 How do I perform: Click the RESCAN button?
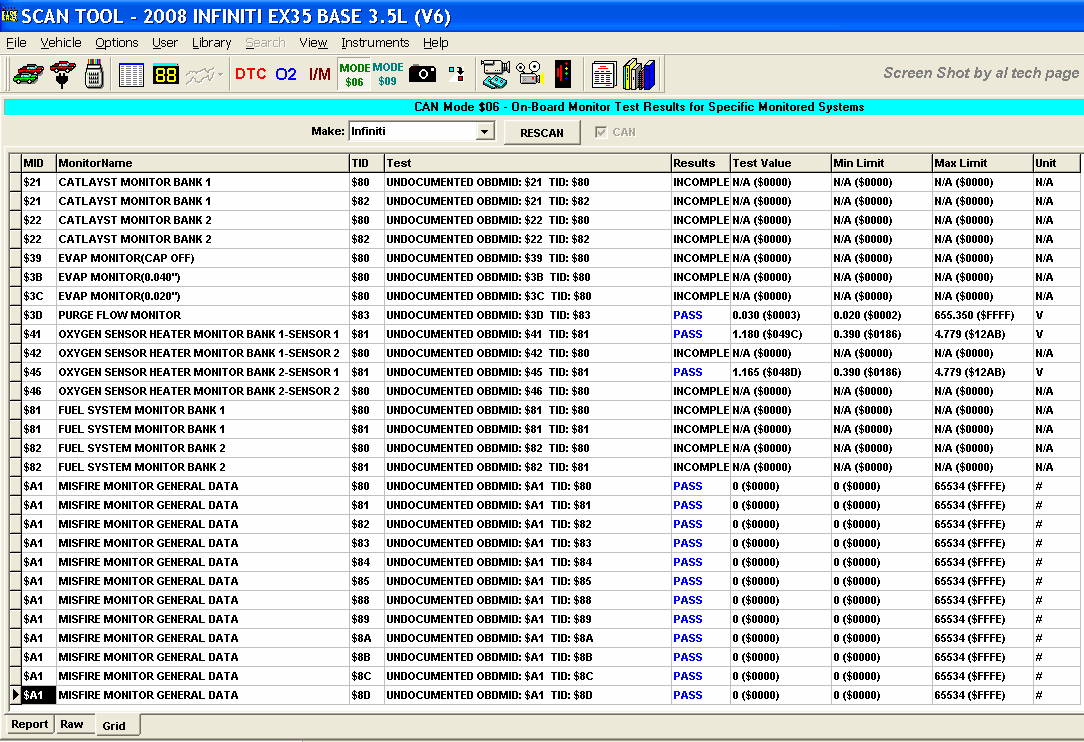pyautogui.click(x=541, y=133)
